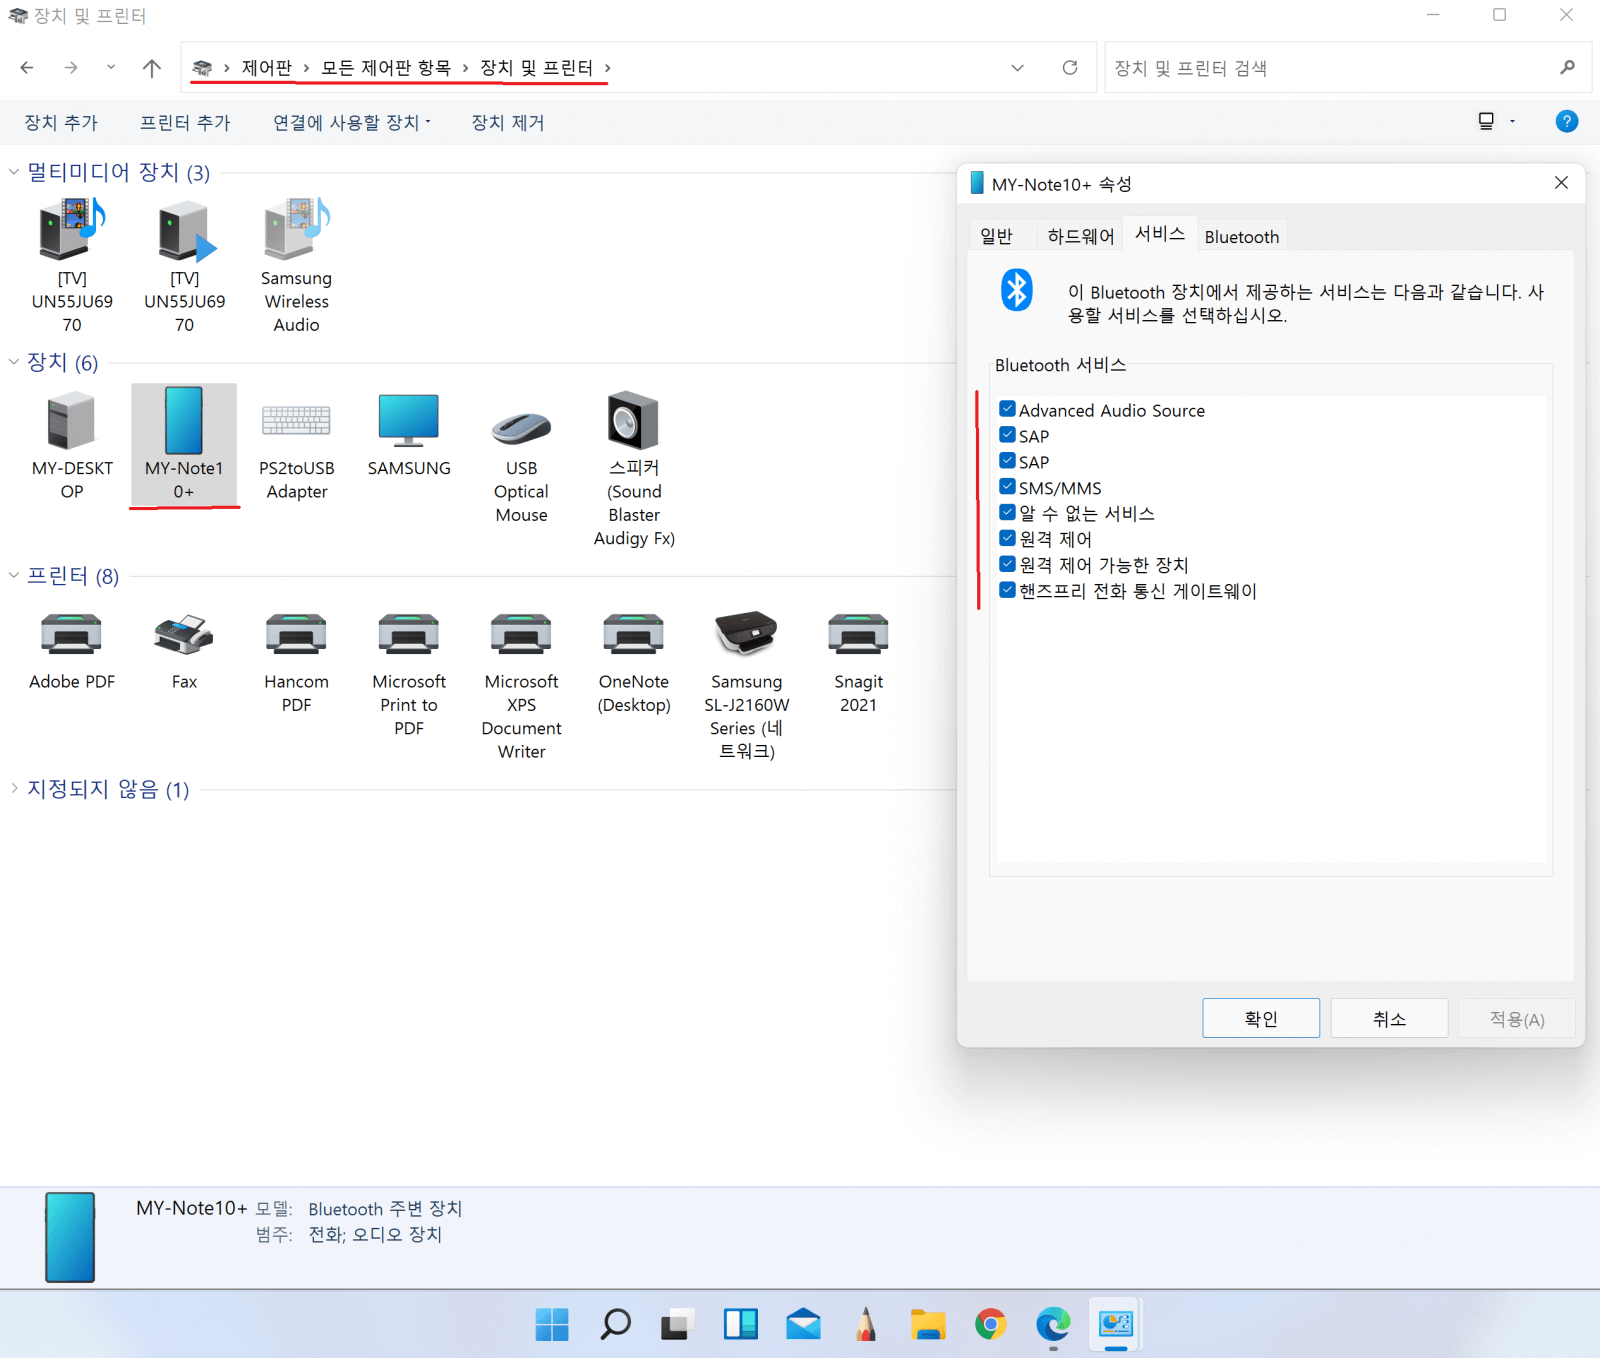Switch to the Bluetooth tab
The image size is (1600, 1358).
pyautogui.click(x=1241, y=236)
